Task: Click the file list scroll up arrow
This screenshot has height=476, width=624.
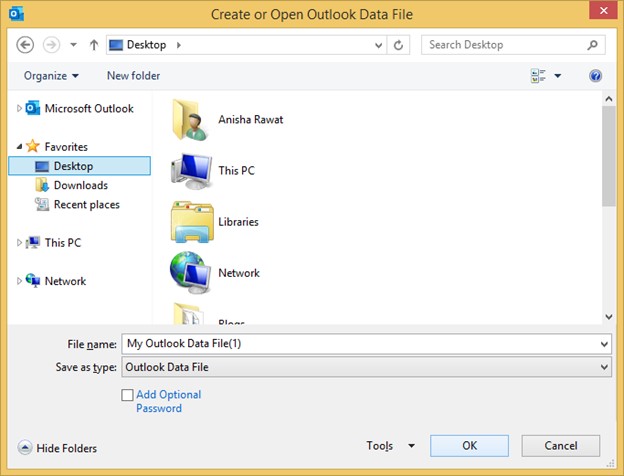Action: (609, 99)
